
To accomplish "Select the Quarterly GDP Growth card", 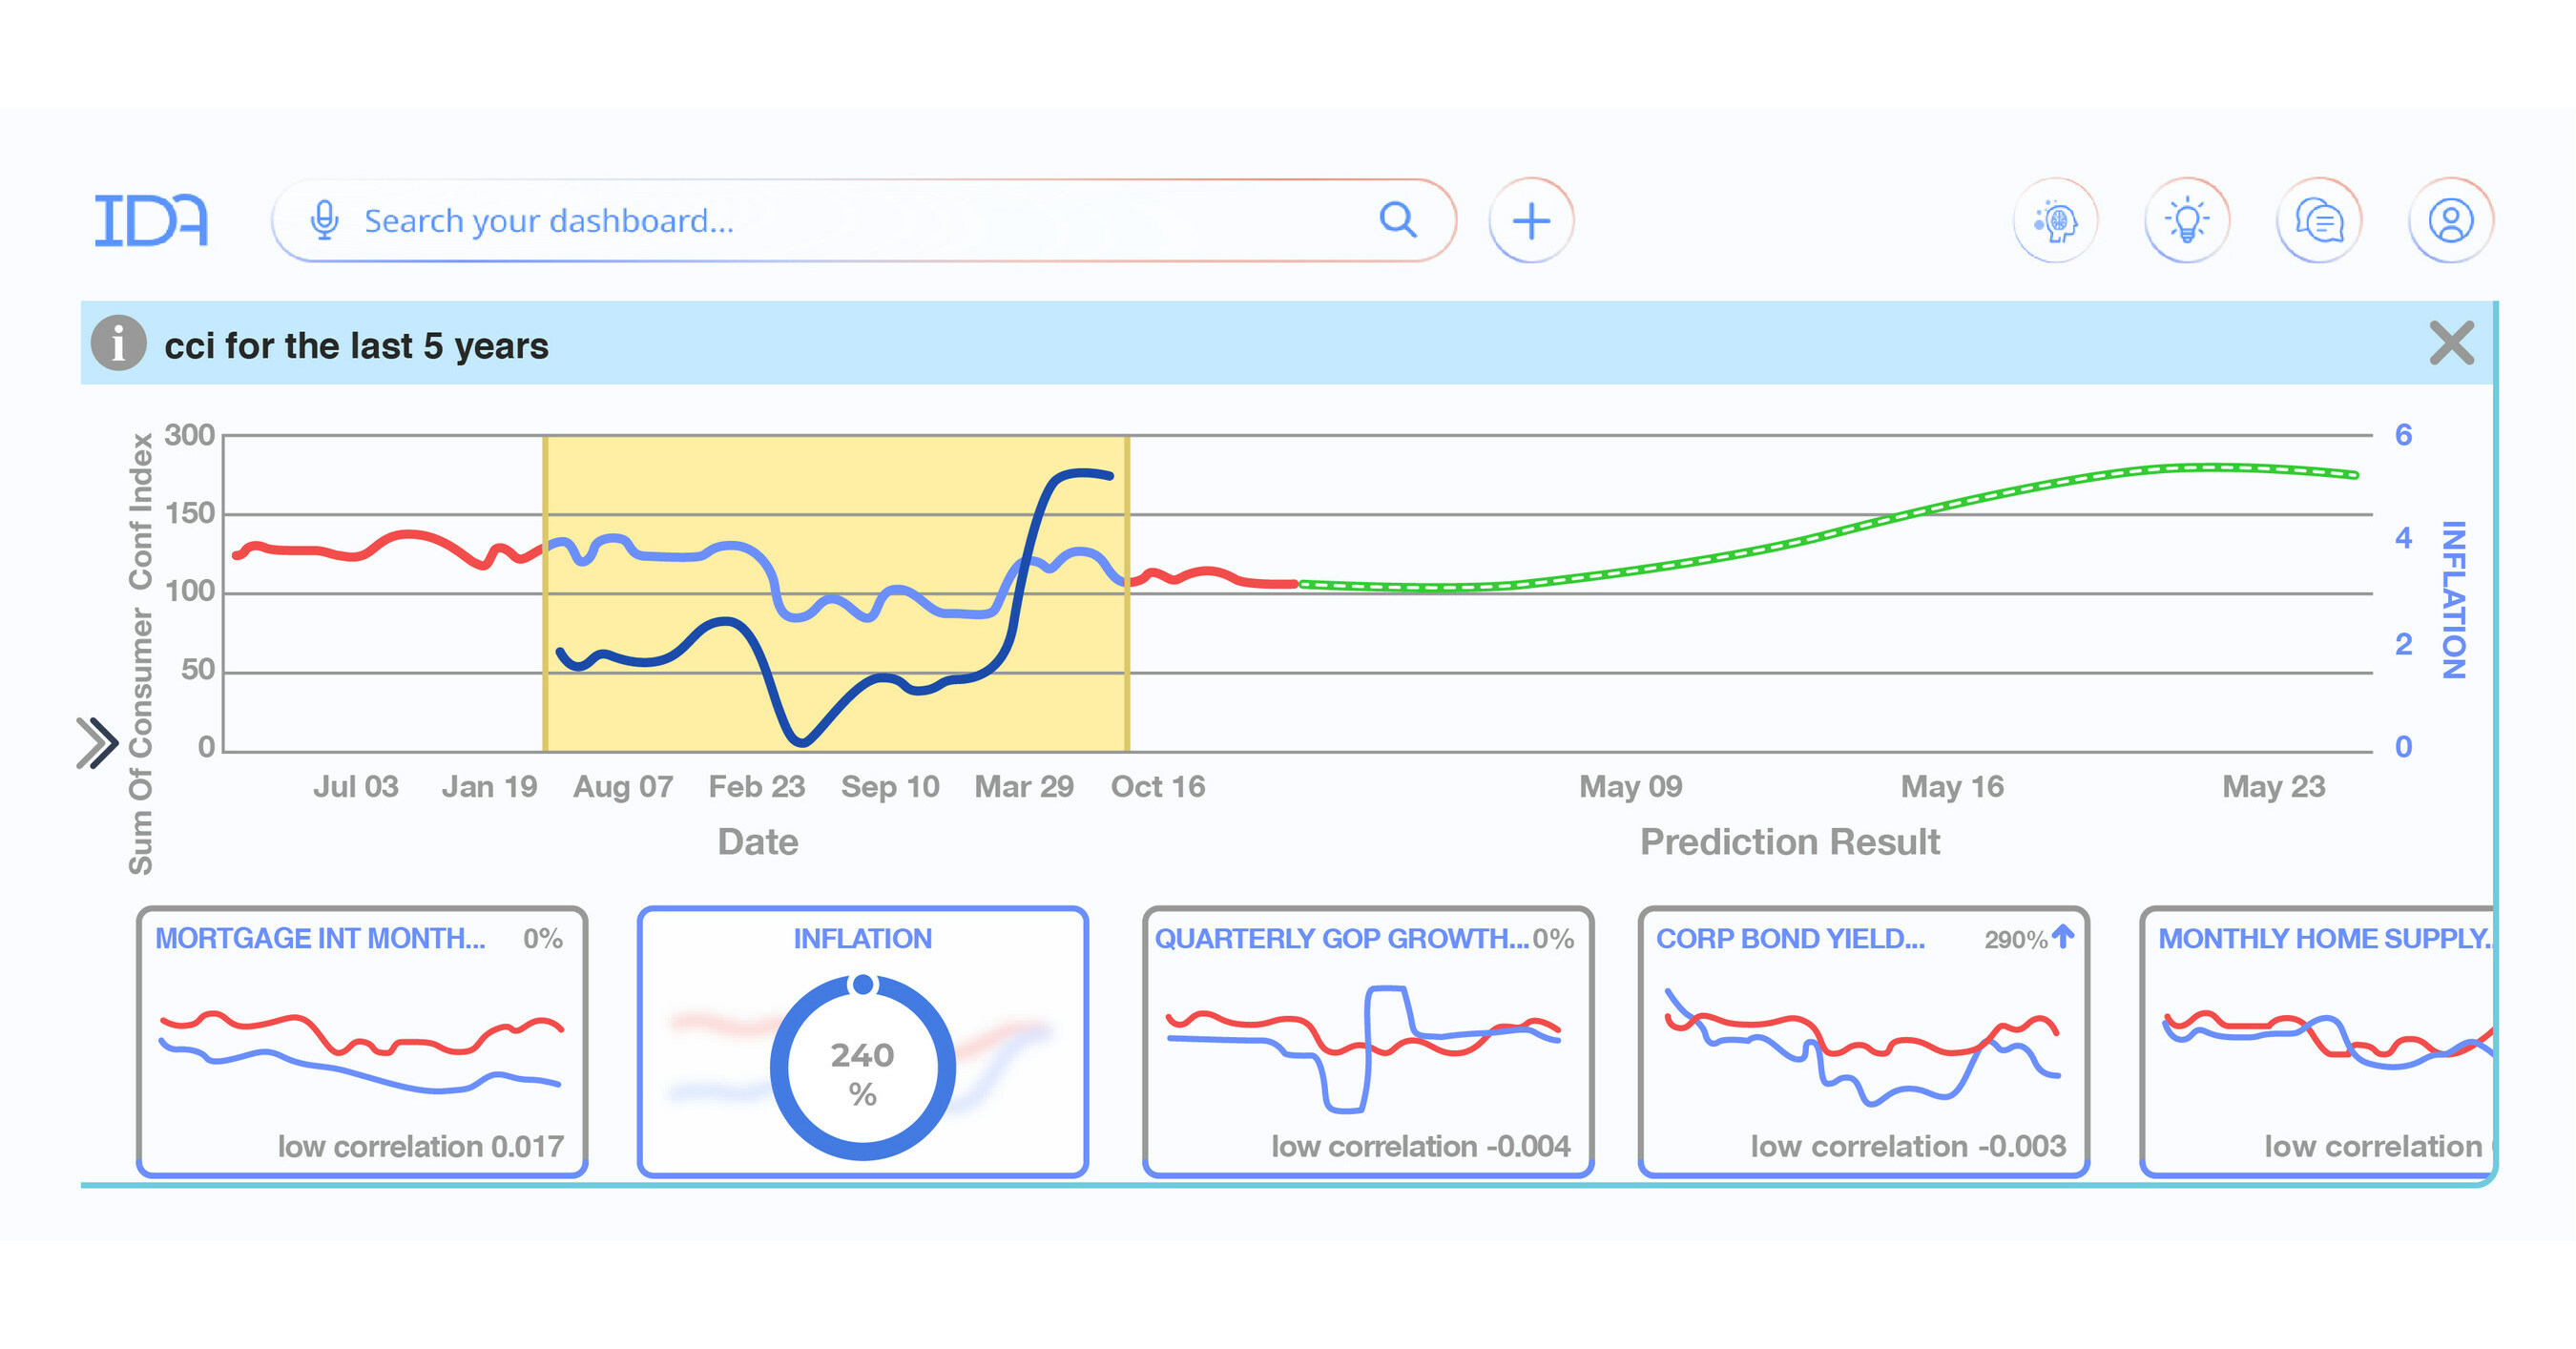I will point(1367,1041).
